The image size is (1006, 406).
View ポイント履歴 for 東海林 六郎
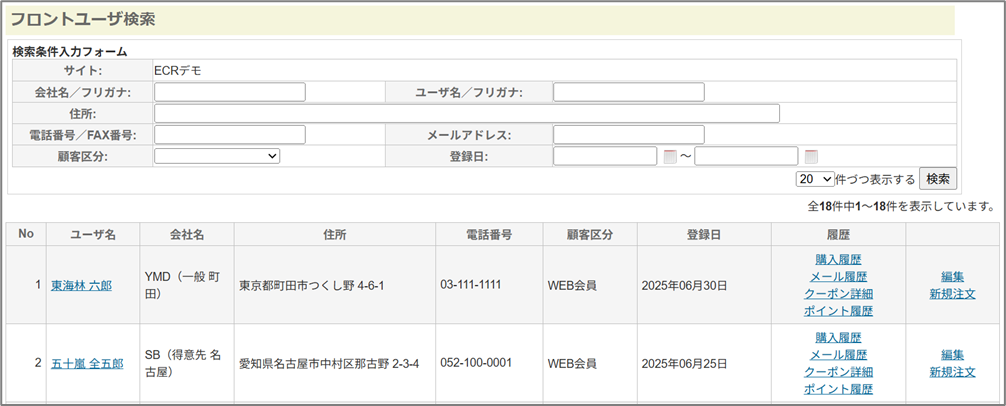click(x=838, y=311)
